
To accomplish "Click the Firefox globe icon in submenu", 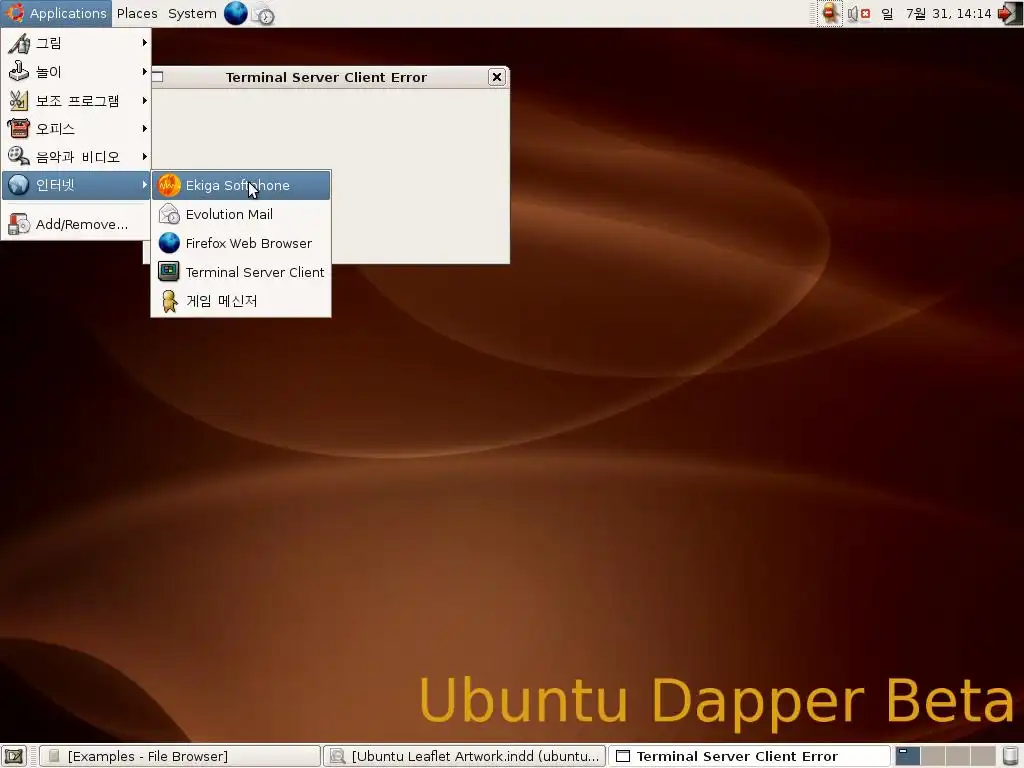I will click(x=169, y=243).
